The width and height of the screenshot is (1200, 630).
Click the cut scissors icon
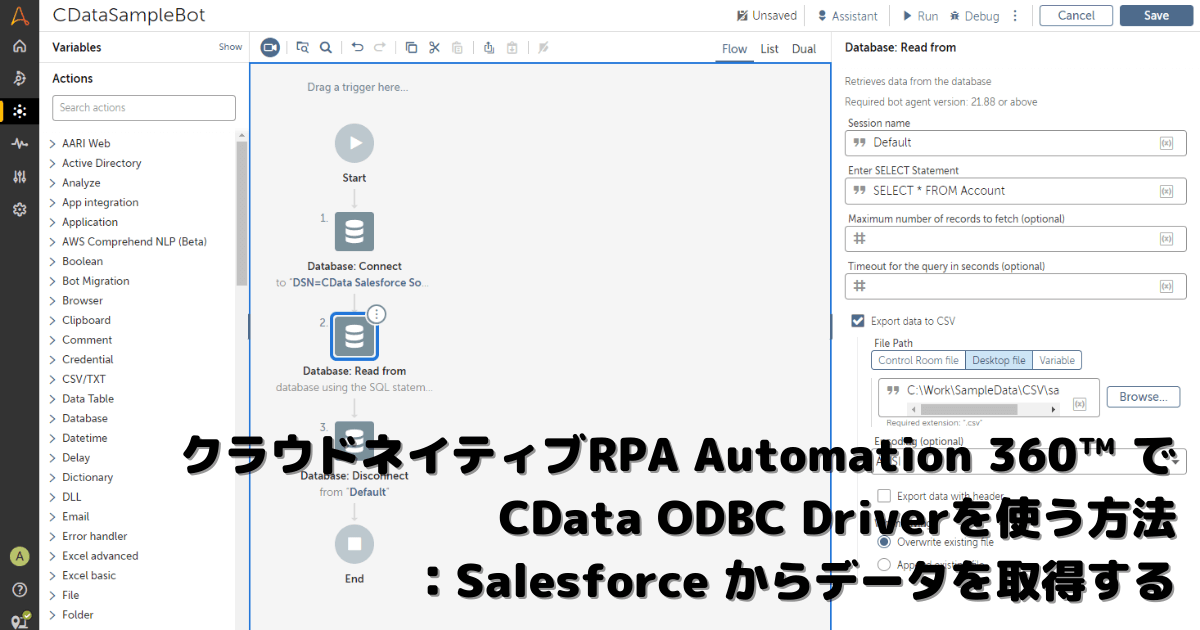[434, 47]
